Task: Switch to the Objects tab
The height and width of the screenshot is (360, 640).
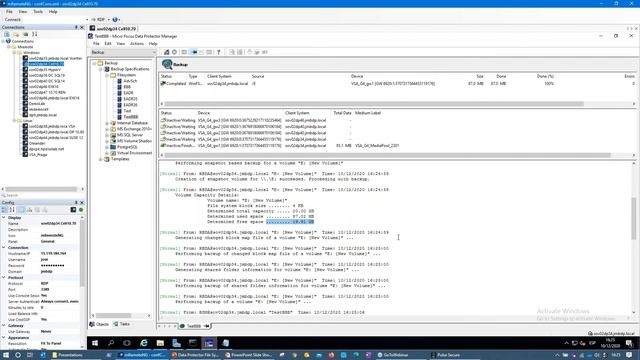Action: coord(99,324)
